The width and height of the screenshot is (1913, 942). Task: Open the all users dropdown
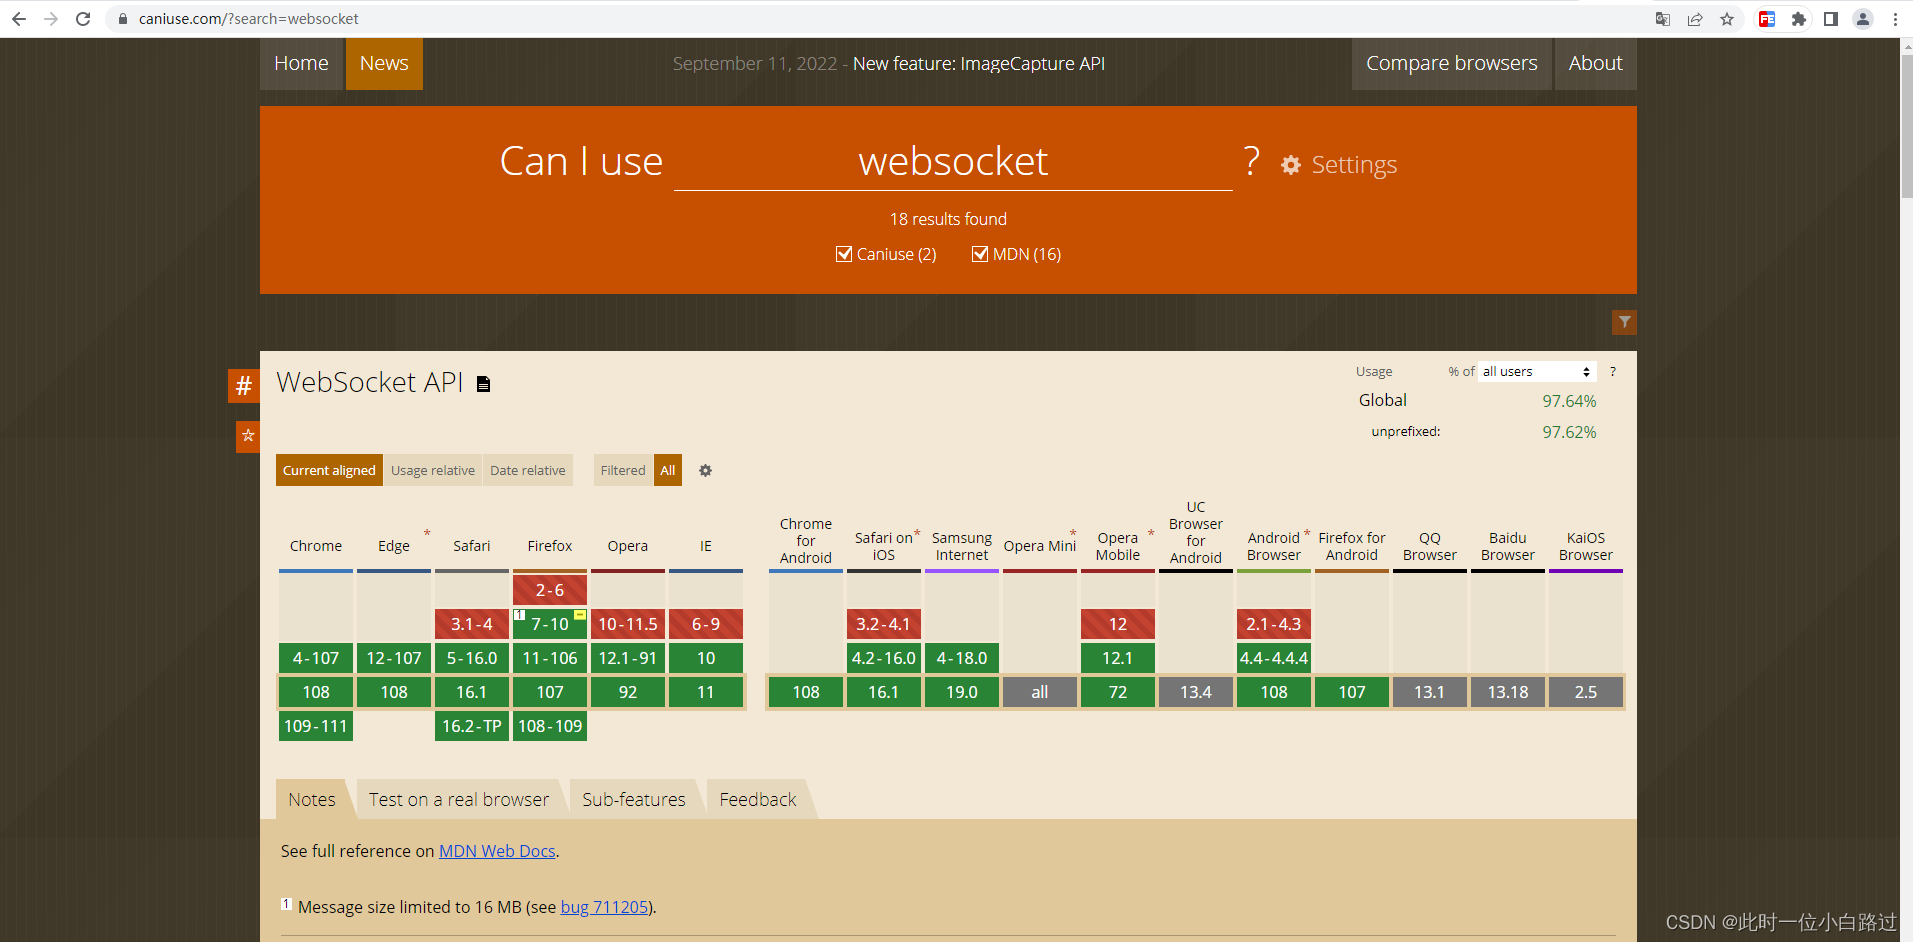tap(1537, 371)
